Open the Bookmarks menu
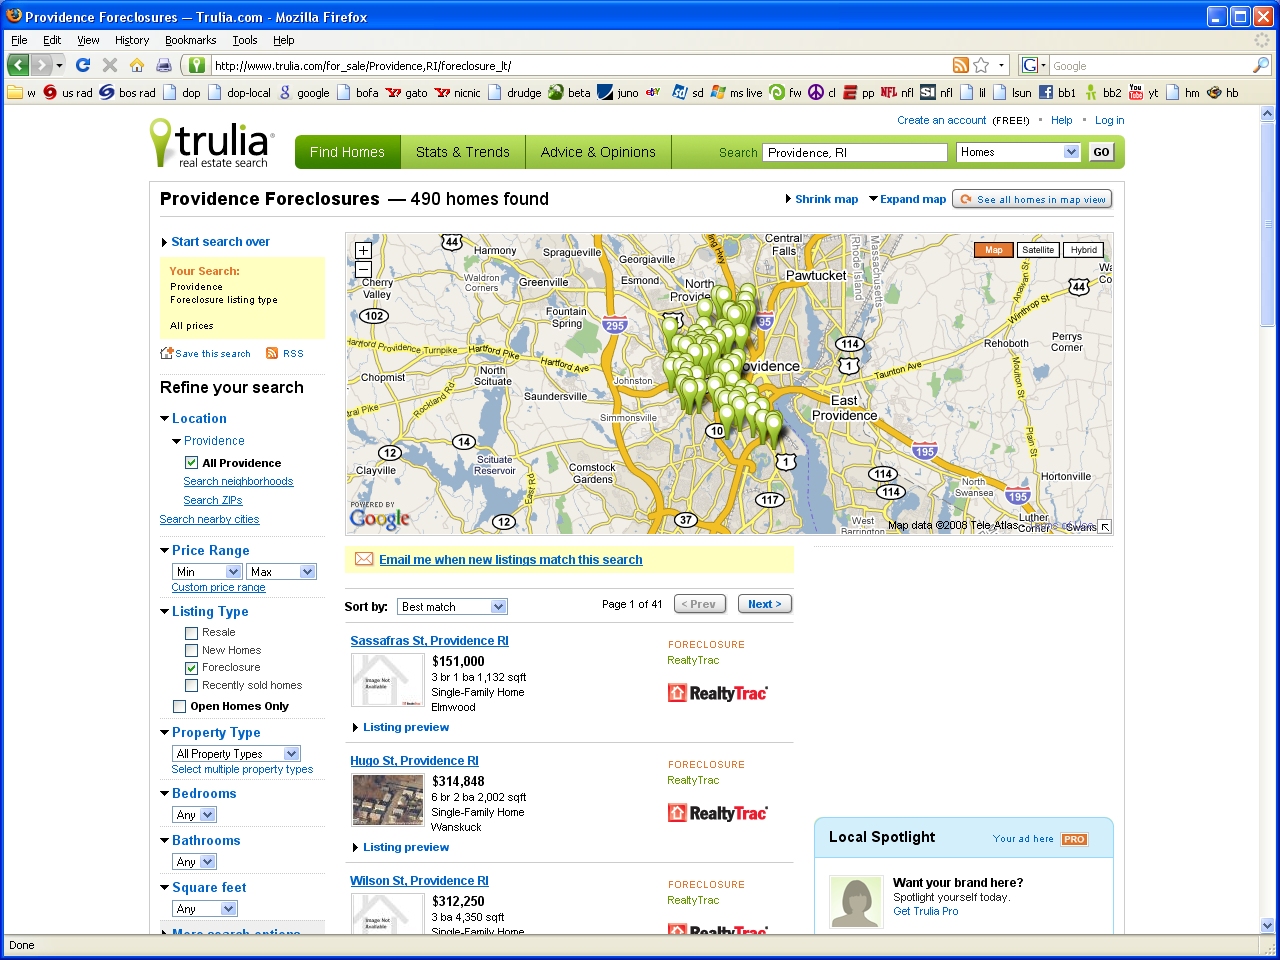 point(190,40)
